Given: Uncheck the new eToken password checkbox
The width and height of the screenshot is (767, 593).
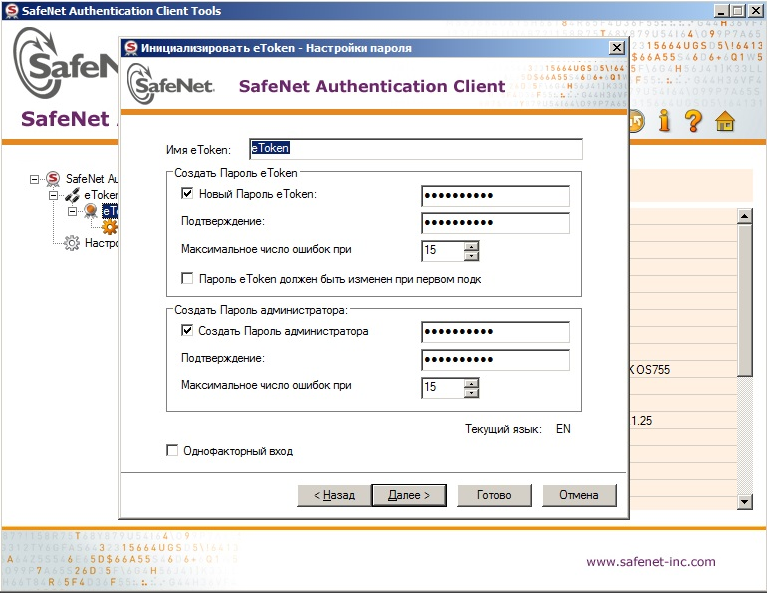Looking at the screenshot, I should (187, 194).
